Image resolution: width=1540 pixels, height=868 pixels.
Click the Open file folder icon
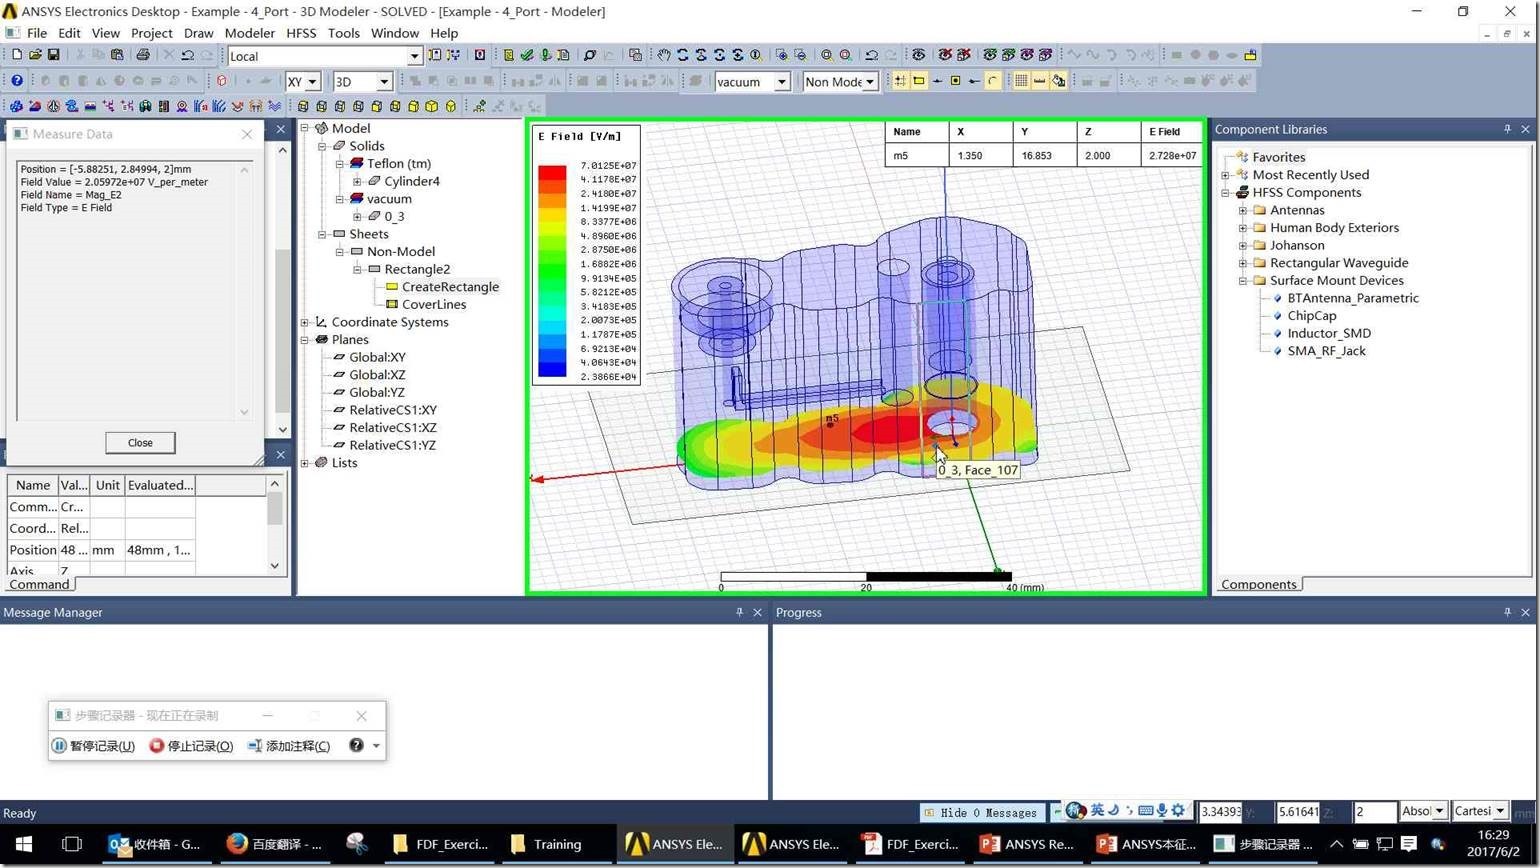click(x=35, y=55)
